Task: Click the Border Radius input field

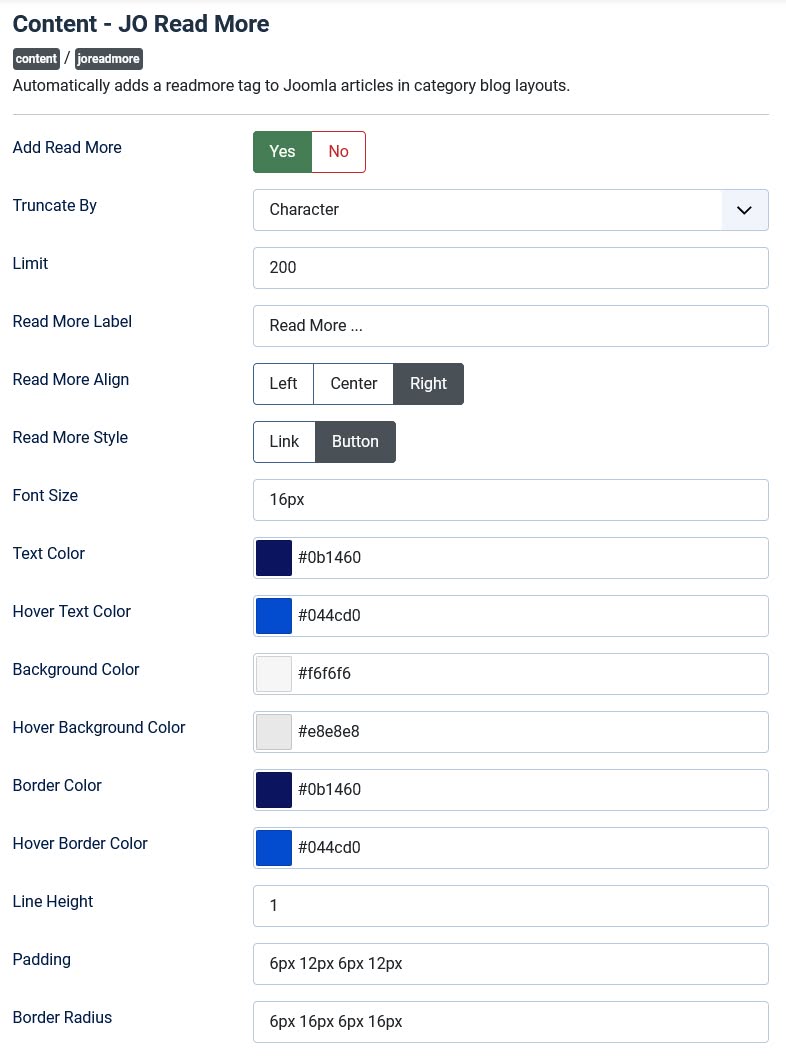Action: coord(510,1022)
